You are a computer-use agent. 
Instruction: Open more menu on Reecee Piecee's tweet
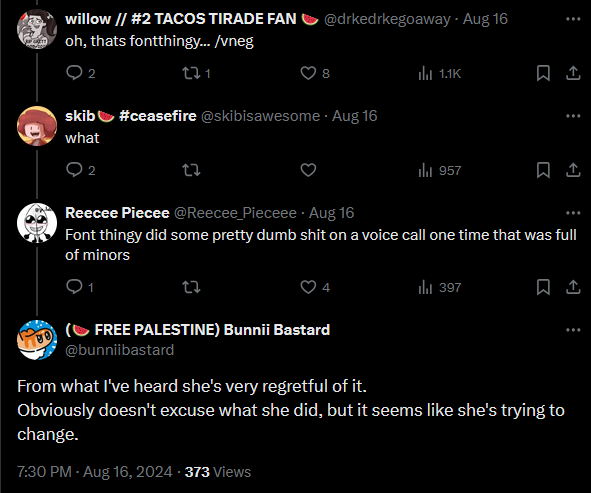pos(573,213)
